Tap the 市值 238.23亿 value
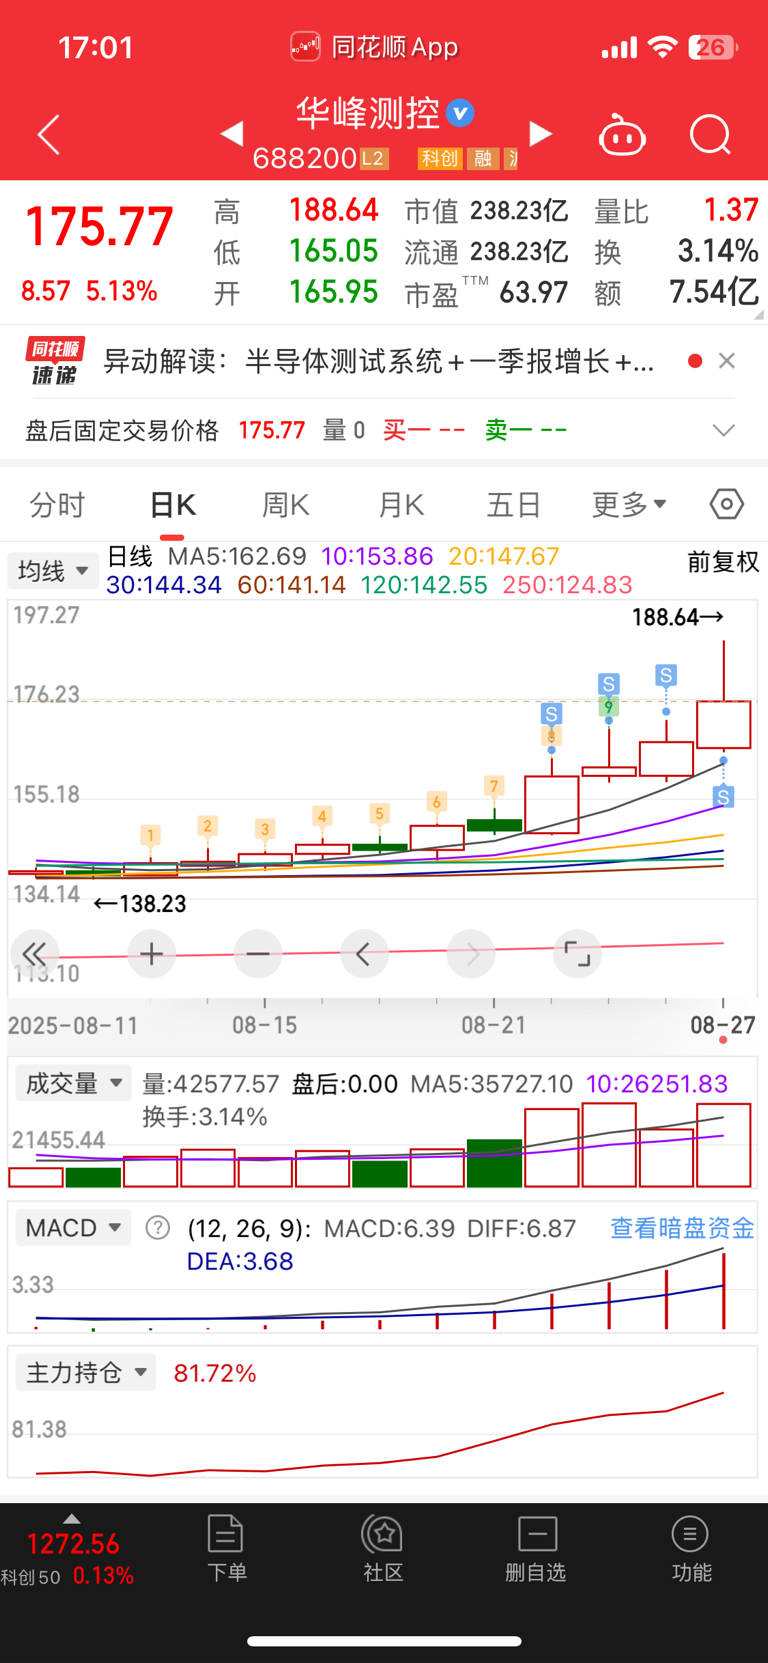768x1663 pixels. point(519,211)
